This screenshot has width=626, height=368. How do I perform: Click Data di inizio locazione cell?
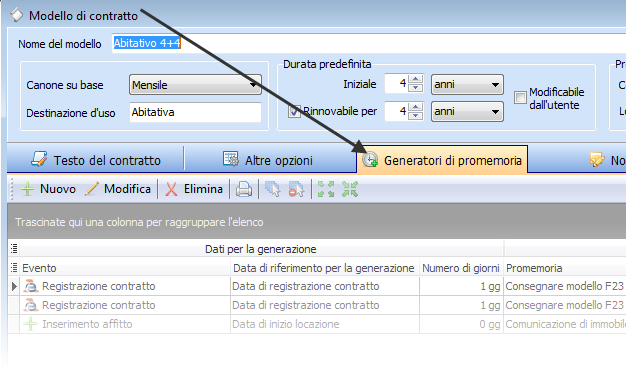pyautogui.click(x=325, y=324)
